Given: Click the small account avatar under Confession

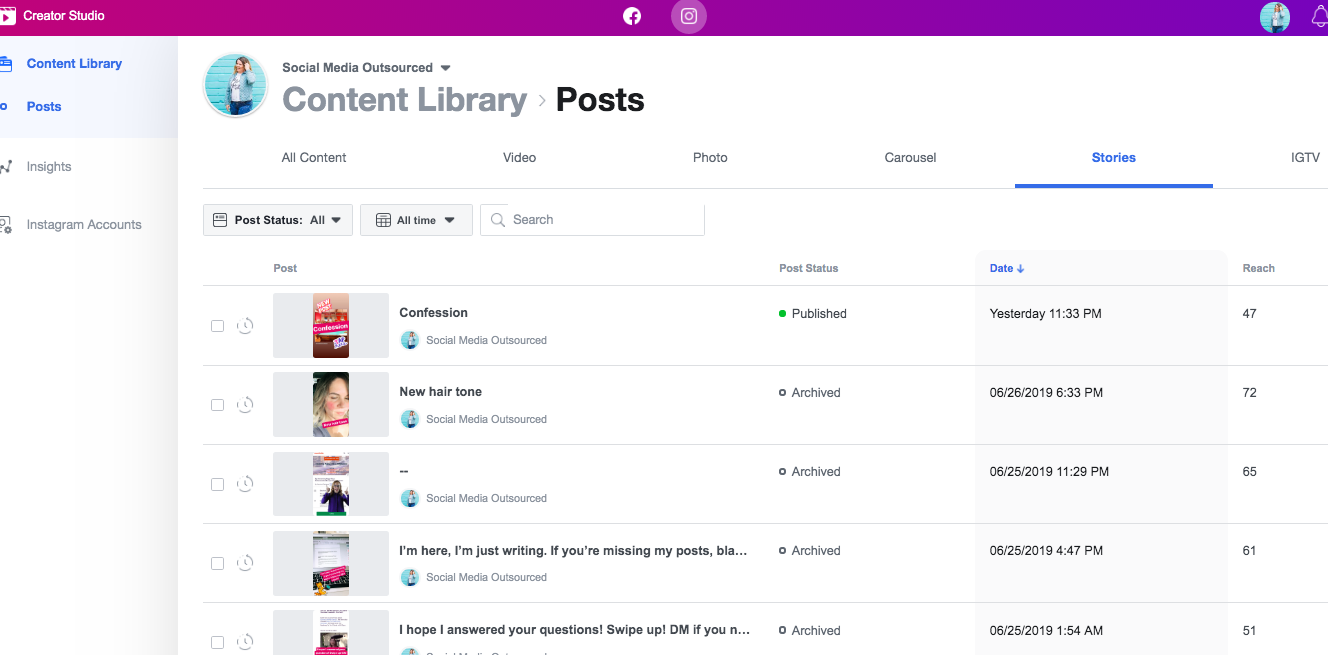Looking at the screenshot, I should 409,340.
